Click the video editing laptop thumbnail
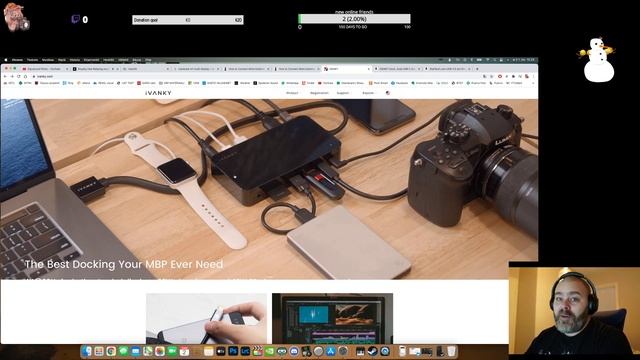 [x=332, y=318]
